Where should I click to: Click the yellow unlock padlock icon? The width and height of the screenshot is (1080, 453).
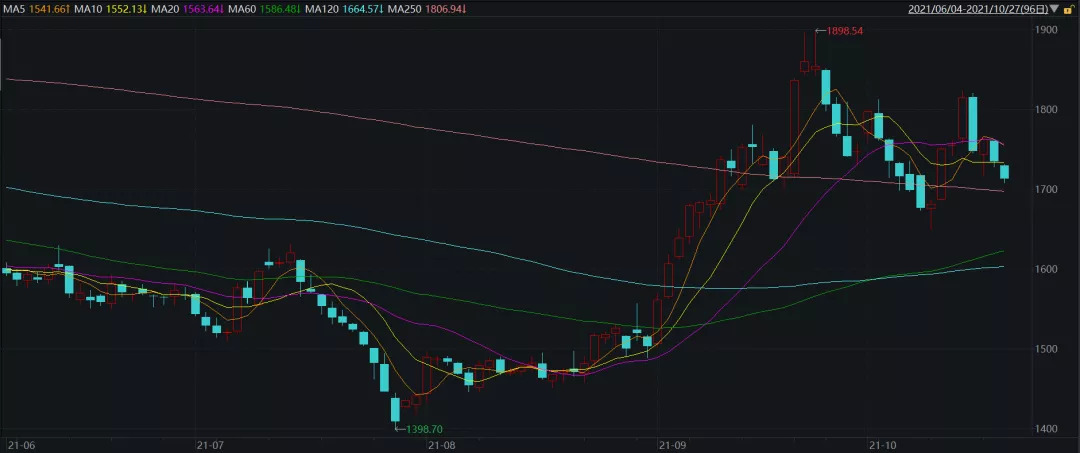(1068, 9)
